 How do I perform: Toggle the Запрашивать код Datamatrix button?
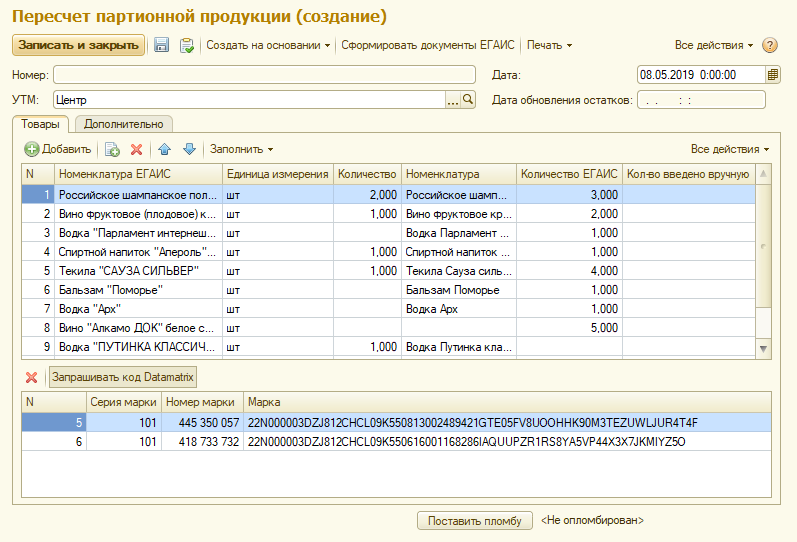[124, 377]
